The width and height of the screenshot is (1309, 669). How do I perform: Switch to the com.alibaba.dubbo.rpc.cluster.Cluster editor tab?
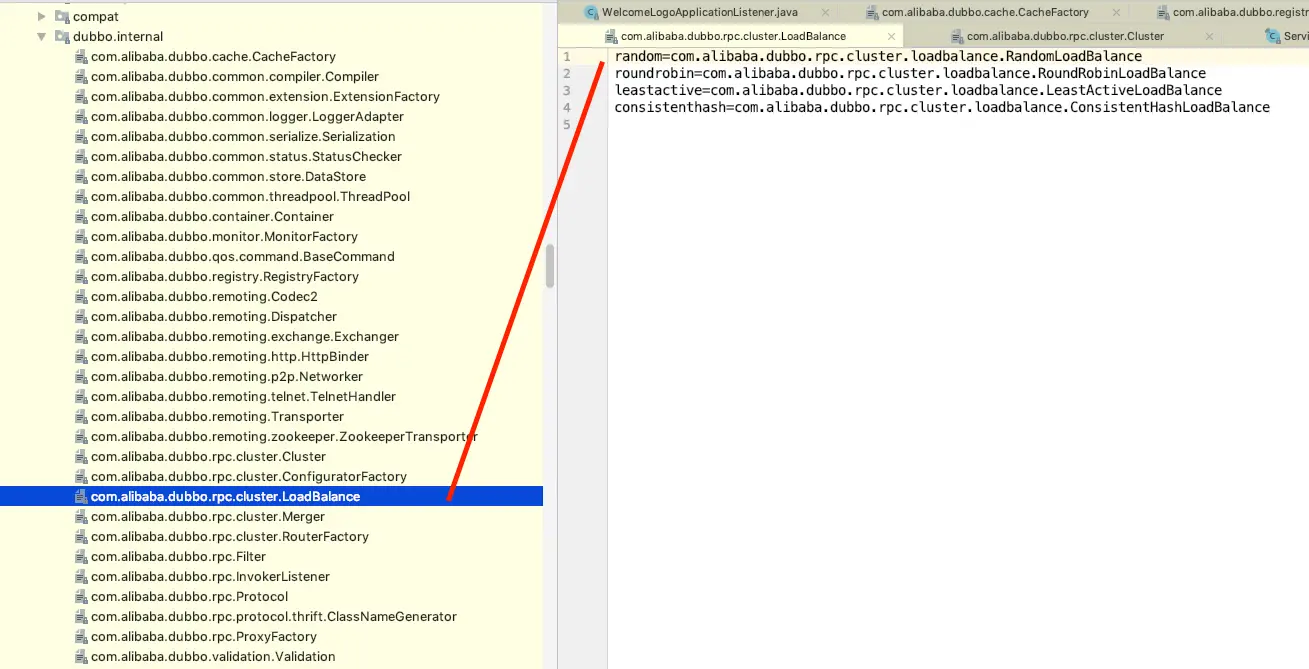1065,36
